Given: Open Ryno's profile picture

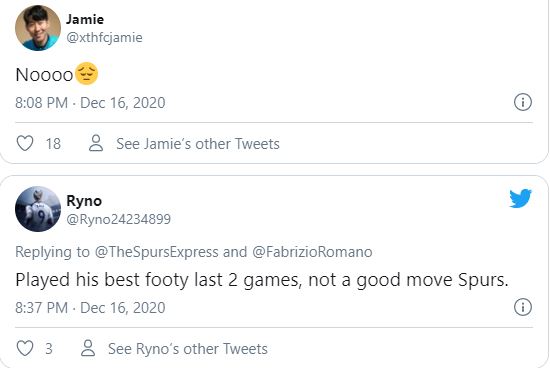Looking at the screenshot, I should 38,209.
